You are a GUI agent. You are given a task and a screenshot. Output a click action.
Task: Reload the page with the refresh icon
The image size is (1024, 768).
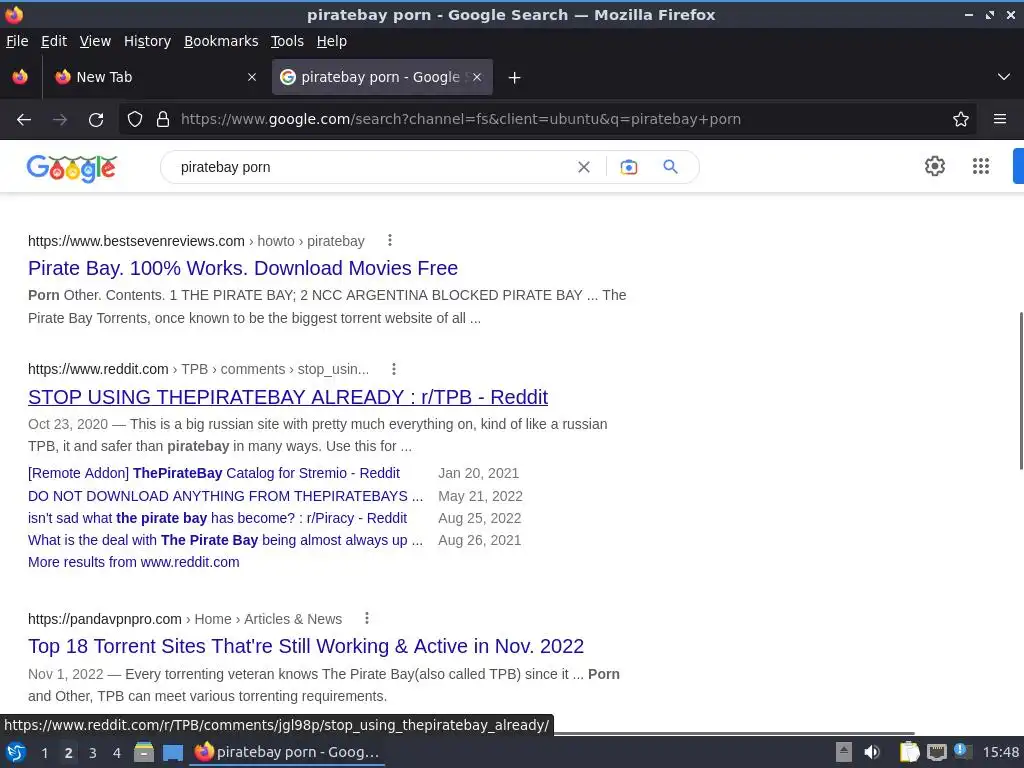click(96, 120)
